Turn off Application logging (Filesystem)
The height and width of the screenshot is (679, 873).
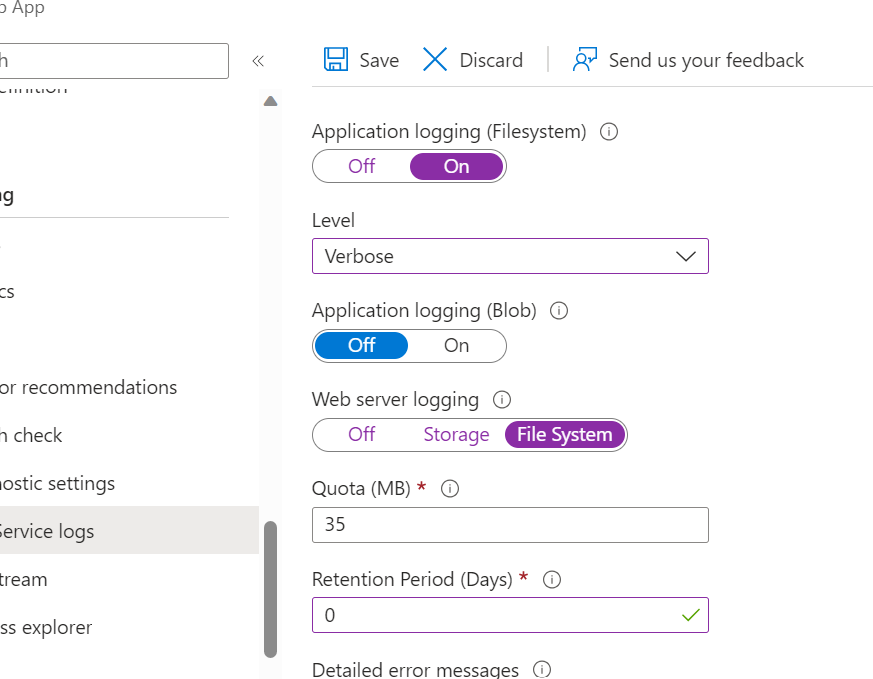[362, 166]
